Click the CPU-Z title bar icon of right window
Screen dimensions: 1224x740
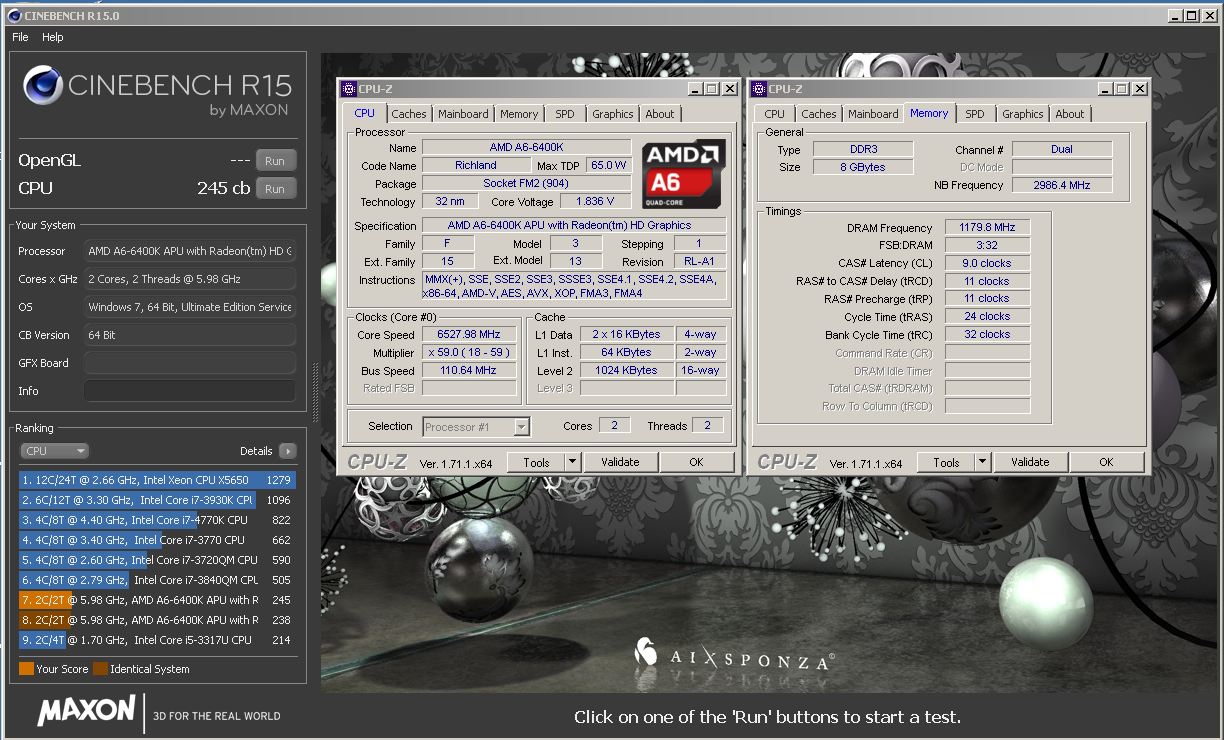(758, 89)
